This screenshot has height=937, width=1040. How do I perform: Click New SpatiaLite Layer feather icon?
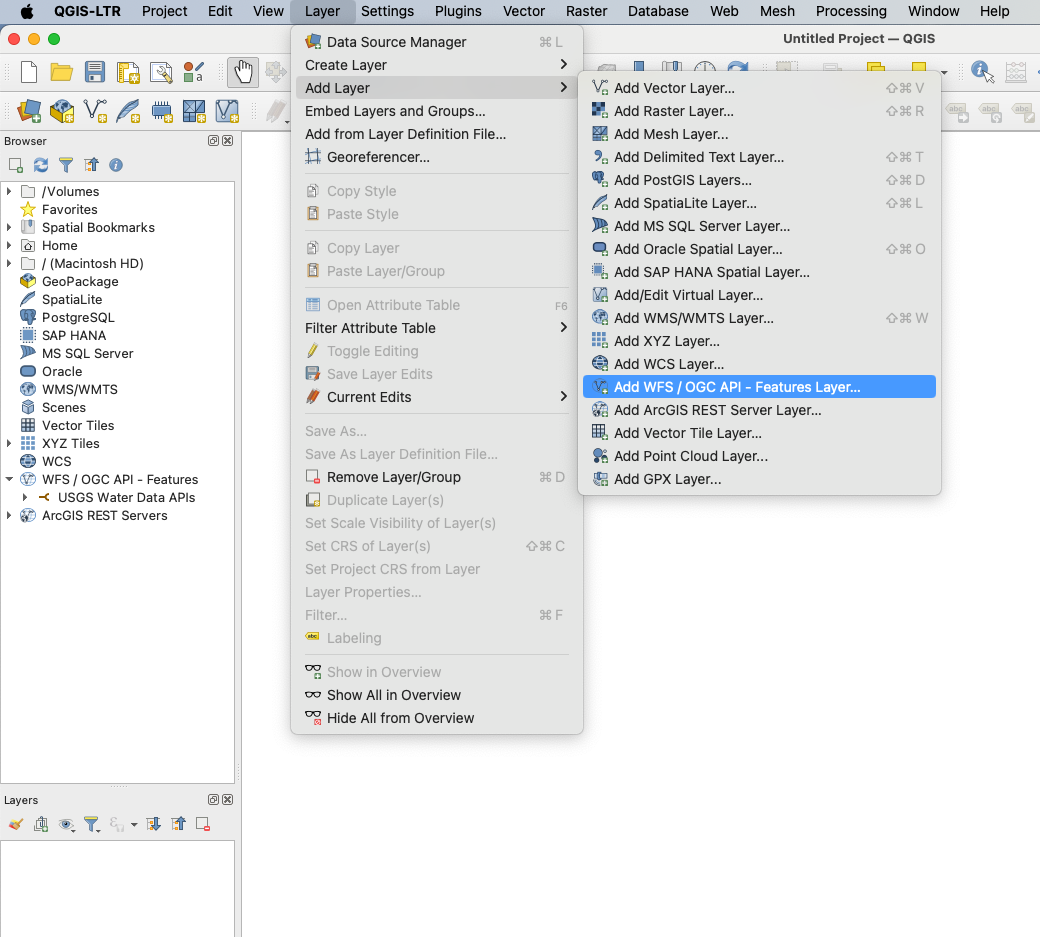[x=127, y=111]
